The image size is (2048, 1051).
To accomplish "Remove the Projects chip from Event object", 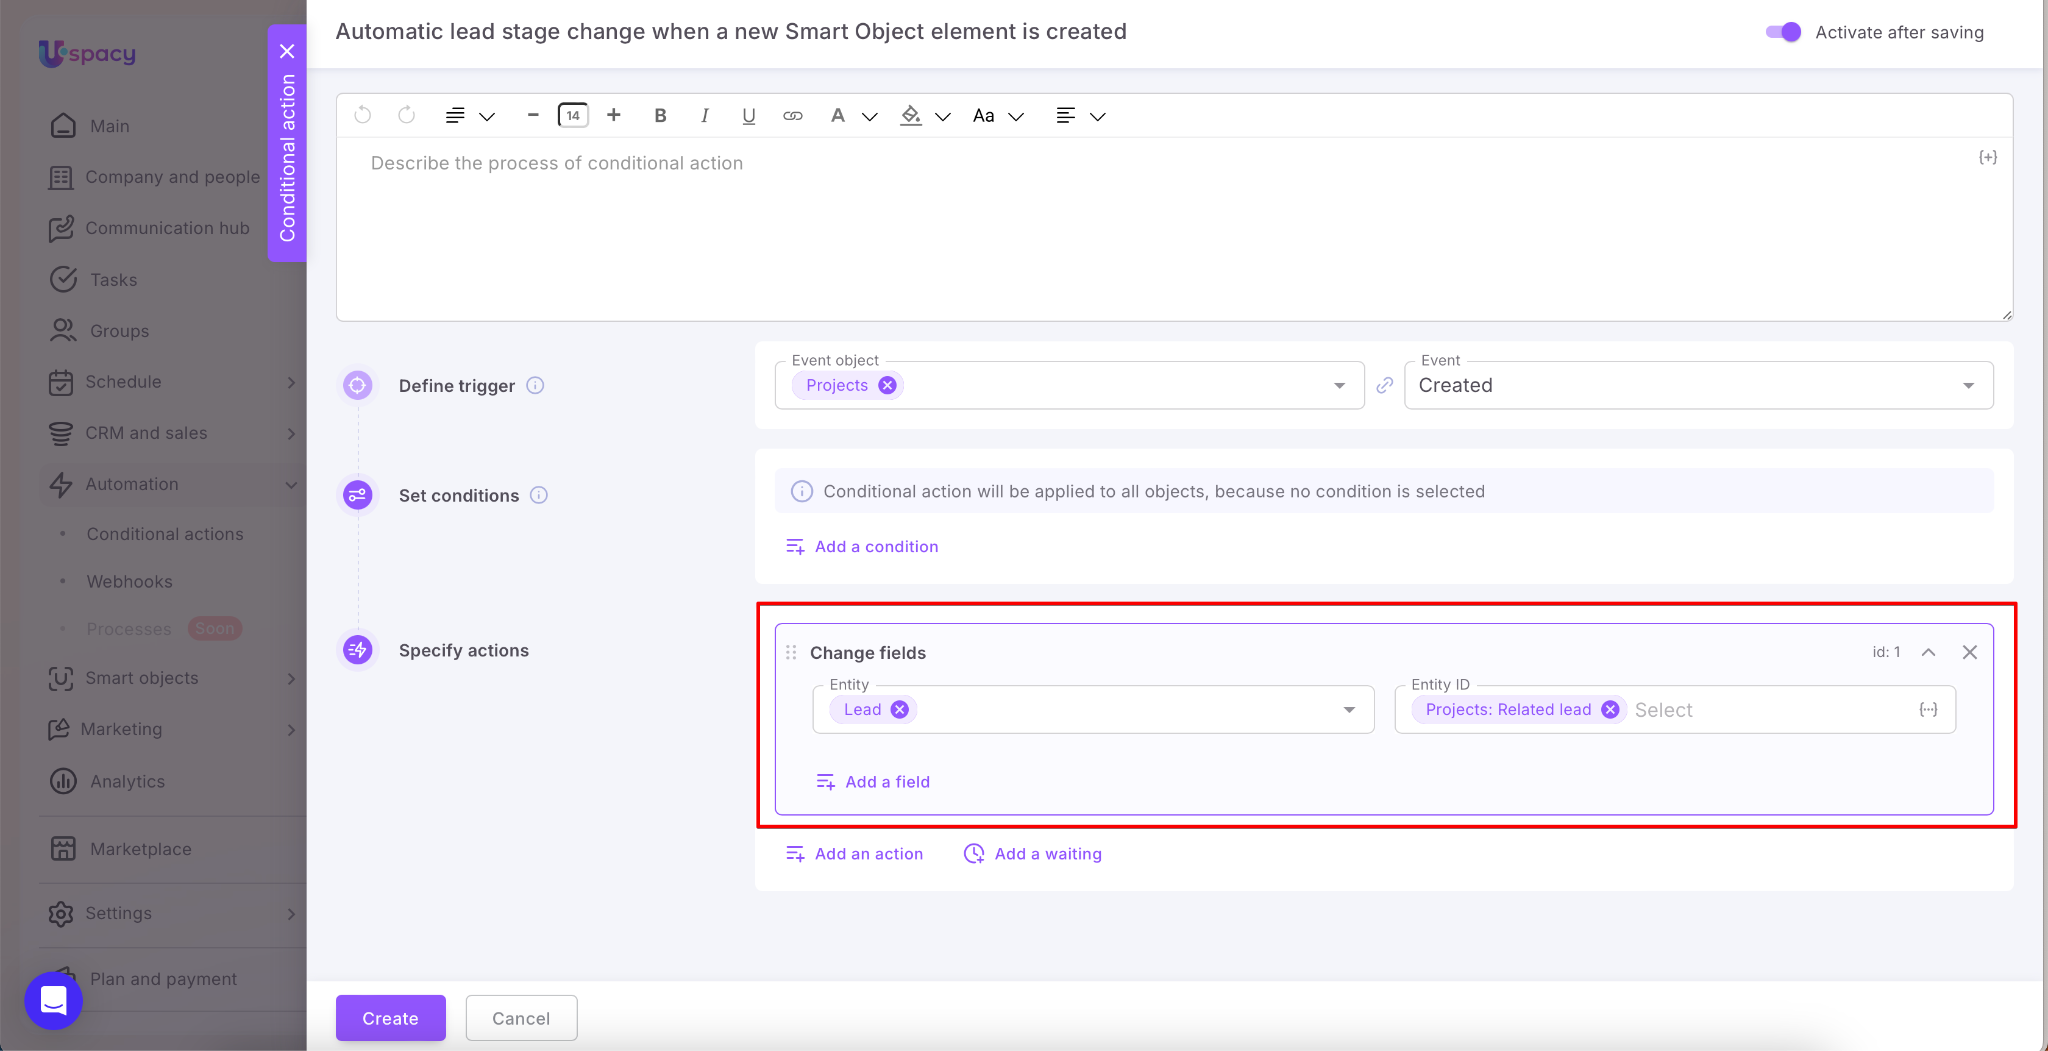I will (x=887, y=386).
